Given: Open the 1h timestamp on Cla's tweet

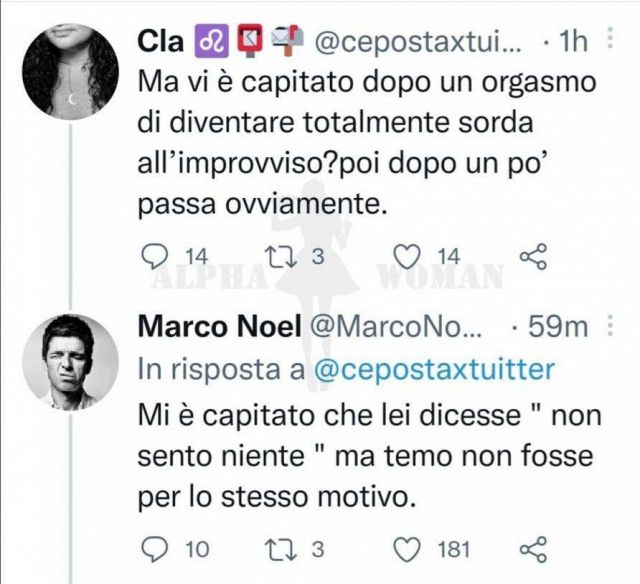Looking at the screenshot, I should pyautogui.click(x=571, y=43).
